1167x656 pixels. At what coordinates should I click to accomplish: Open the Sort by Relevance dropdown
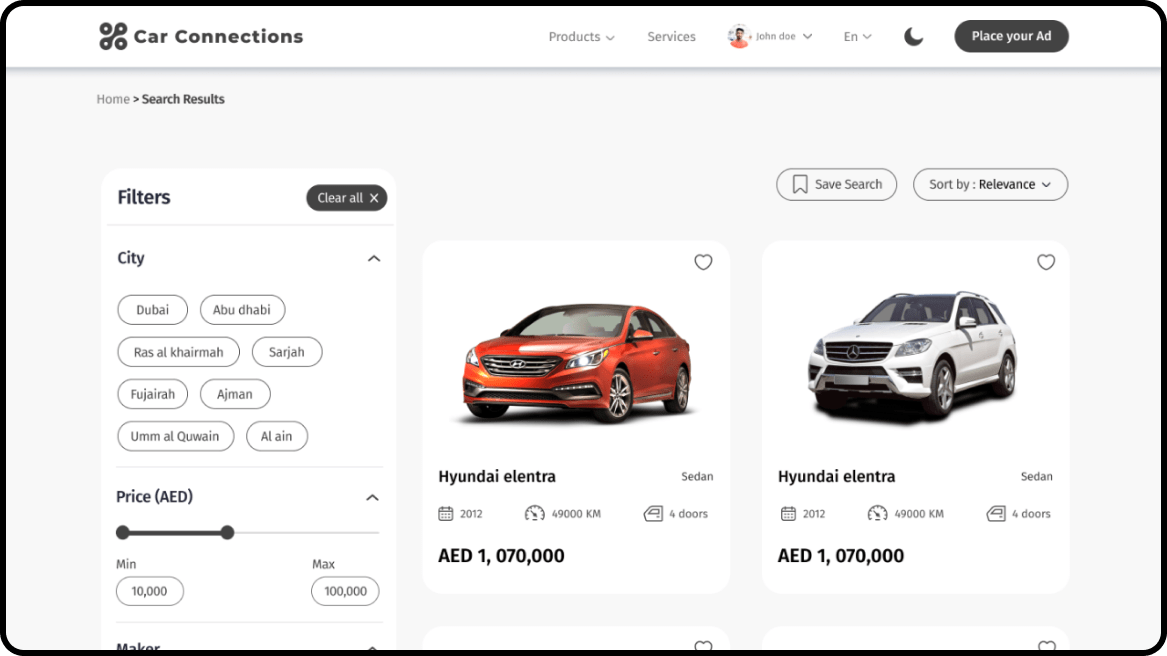[x=989, y=184]
